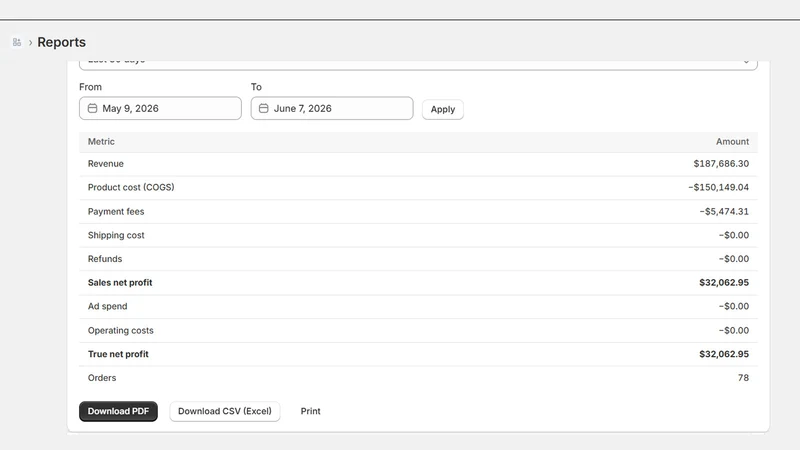Select the Refunds row label
The image size is (800, 450).
(x=105, y=259)
